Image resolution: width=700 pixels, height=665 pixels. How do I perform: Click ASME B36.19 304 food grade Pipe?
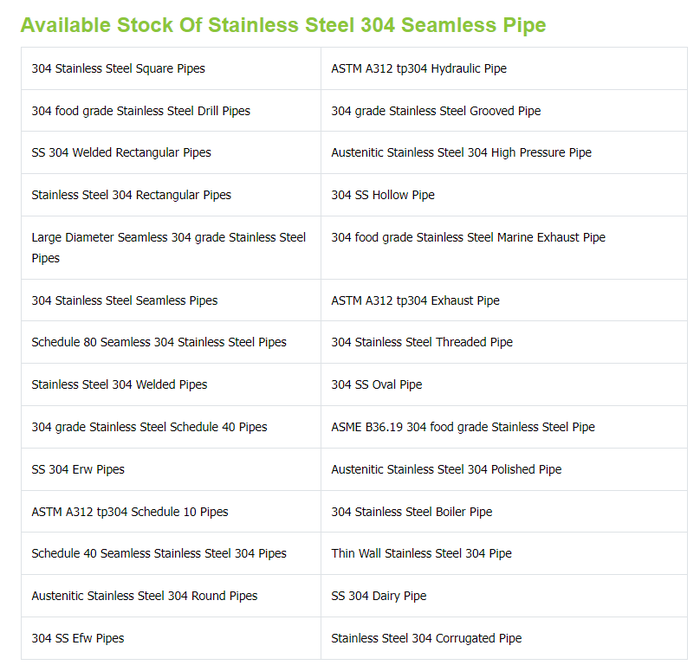463,427
